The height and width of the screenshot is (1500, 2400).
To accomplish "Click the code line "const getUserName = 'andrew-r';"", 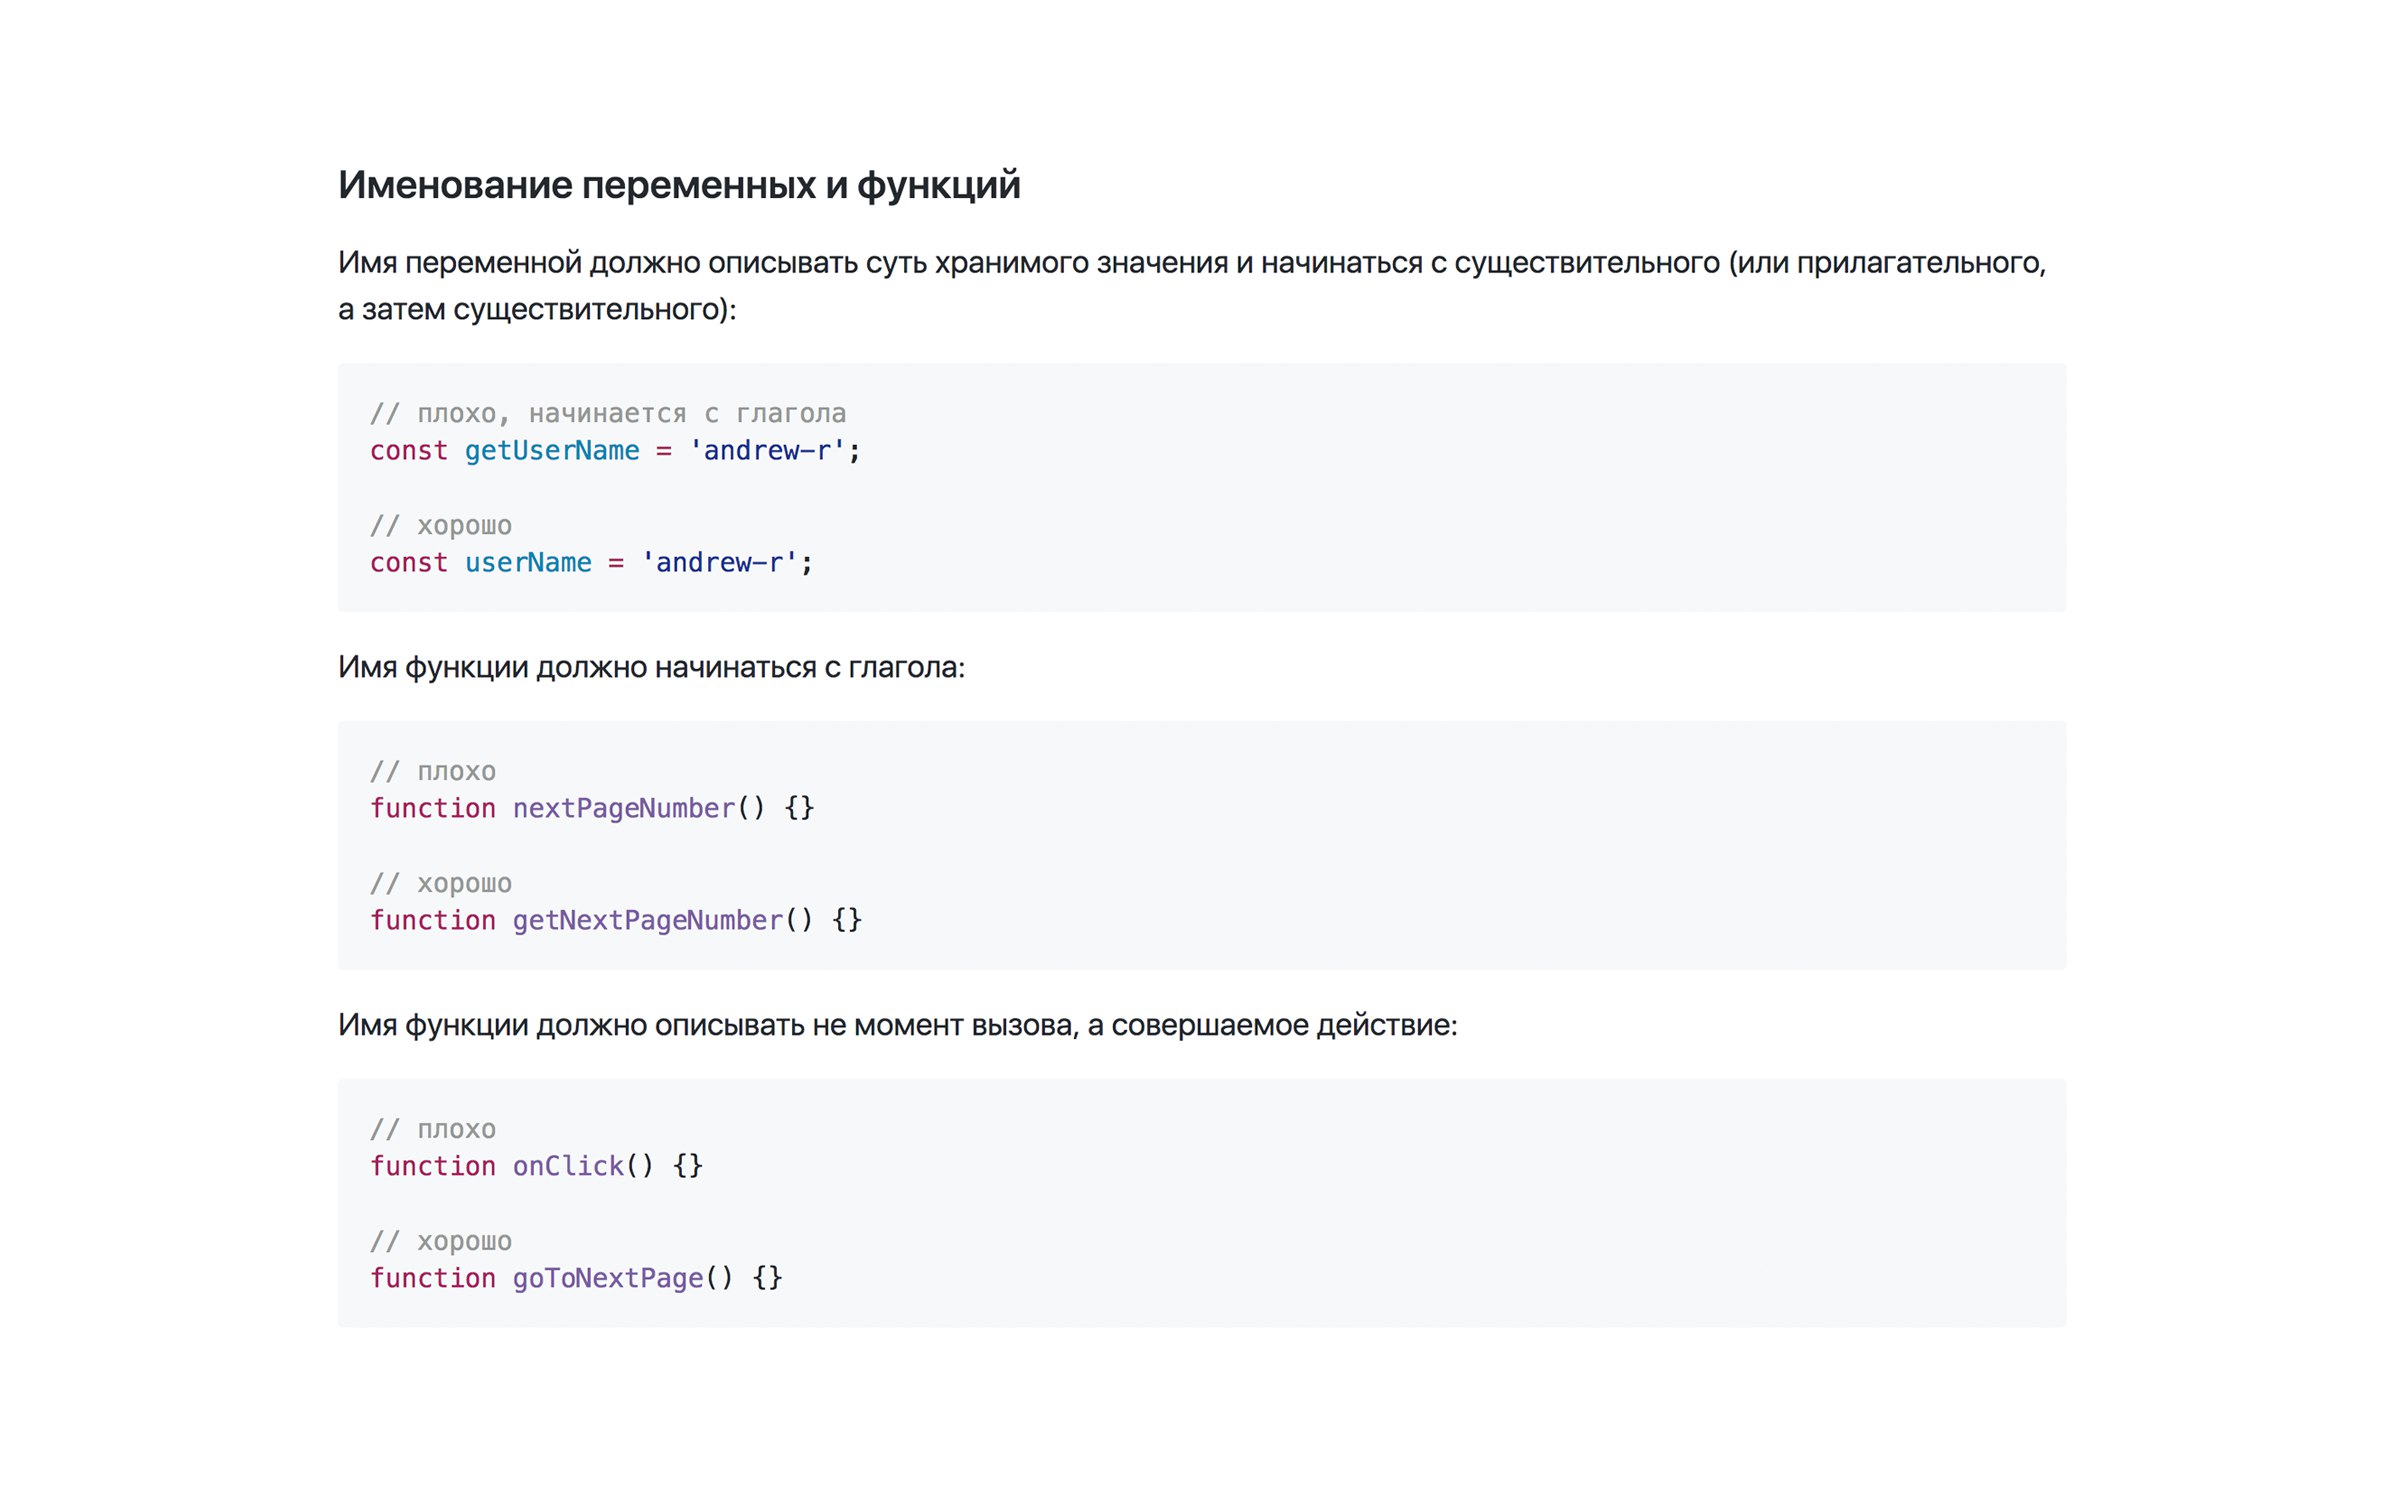I will click(615, 451).
